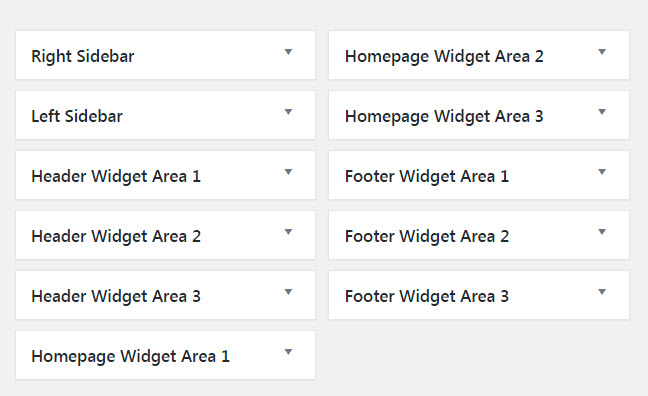648x396 pixels.
Task: Click Footer Widget Area 3 title
Action: click(427, 297)
